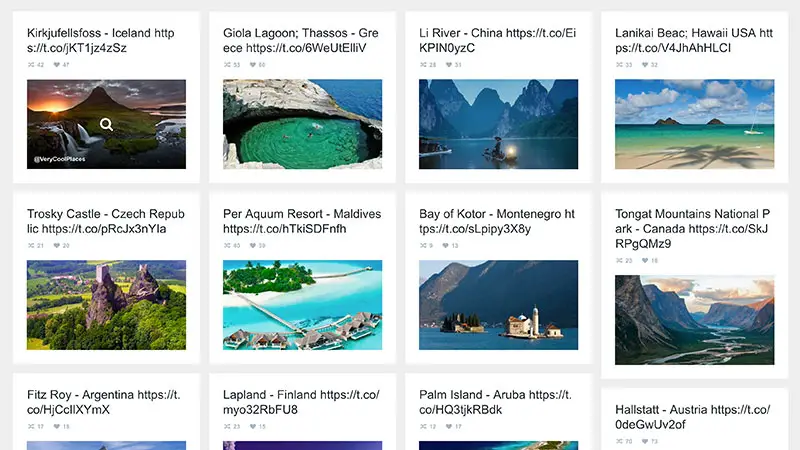The image size is (800, 450).
Task: Open the Giola Lagoon Thassos title link
Action: click(301, 40)
